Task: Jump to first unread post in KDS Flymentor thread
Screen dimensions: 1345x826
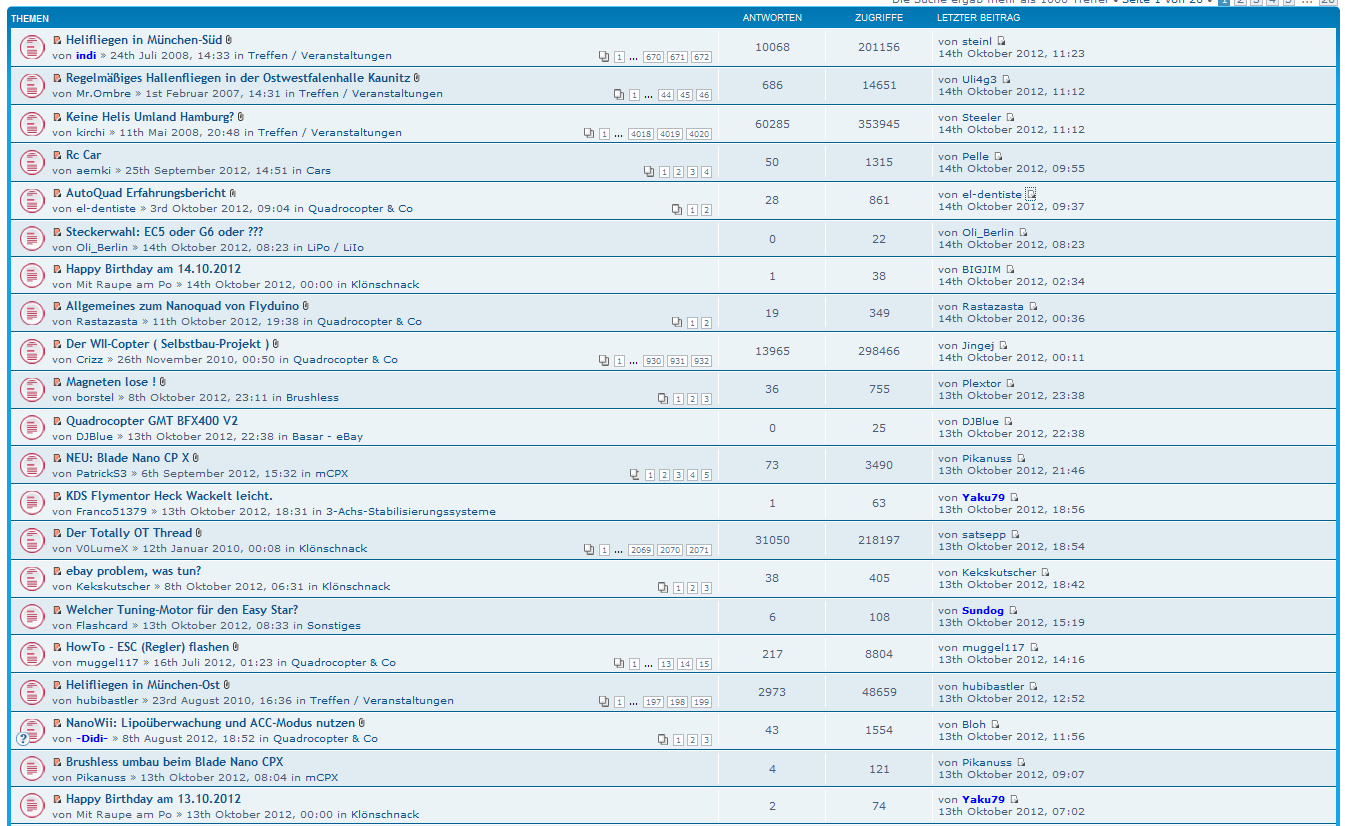Action: click(x=57, y=496)
